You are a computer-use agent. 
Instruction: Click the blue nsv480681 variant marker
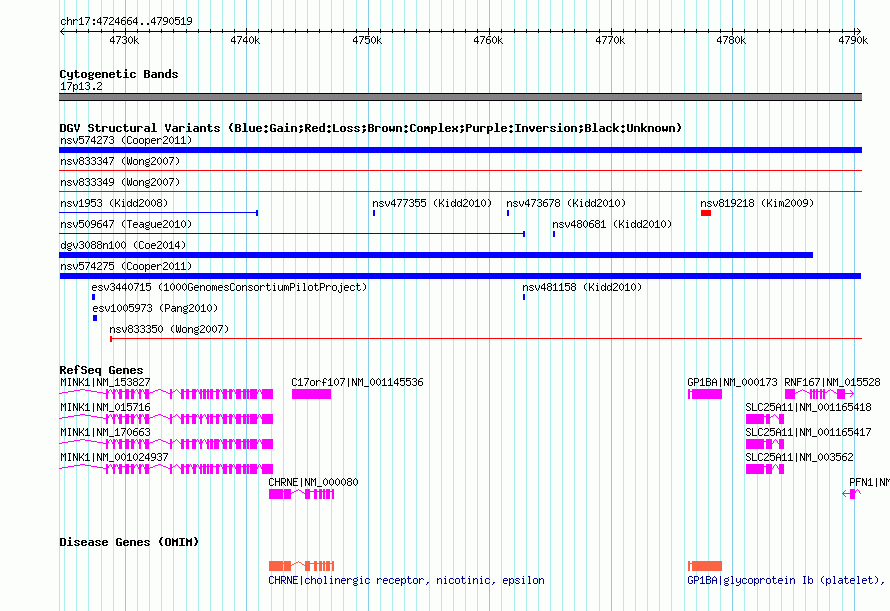coord(554,234)
